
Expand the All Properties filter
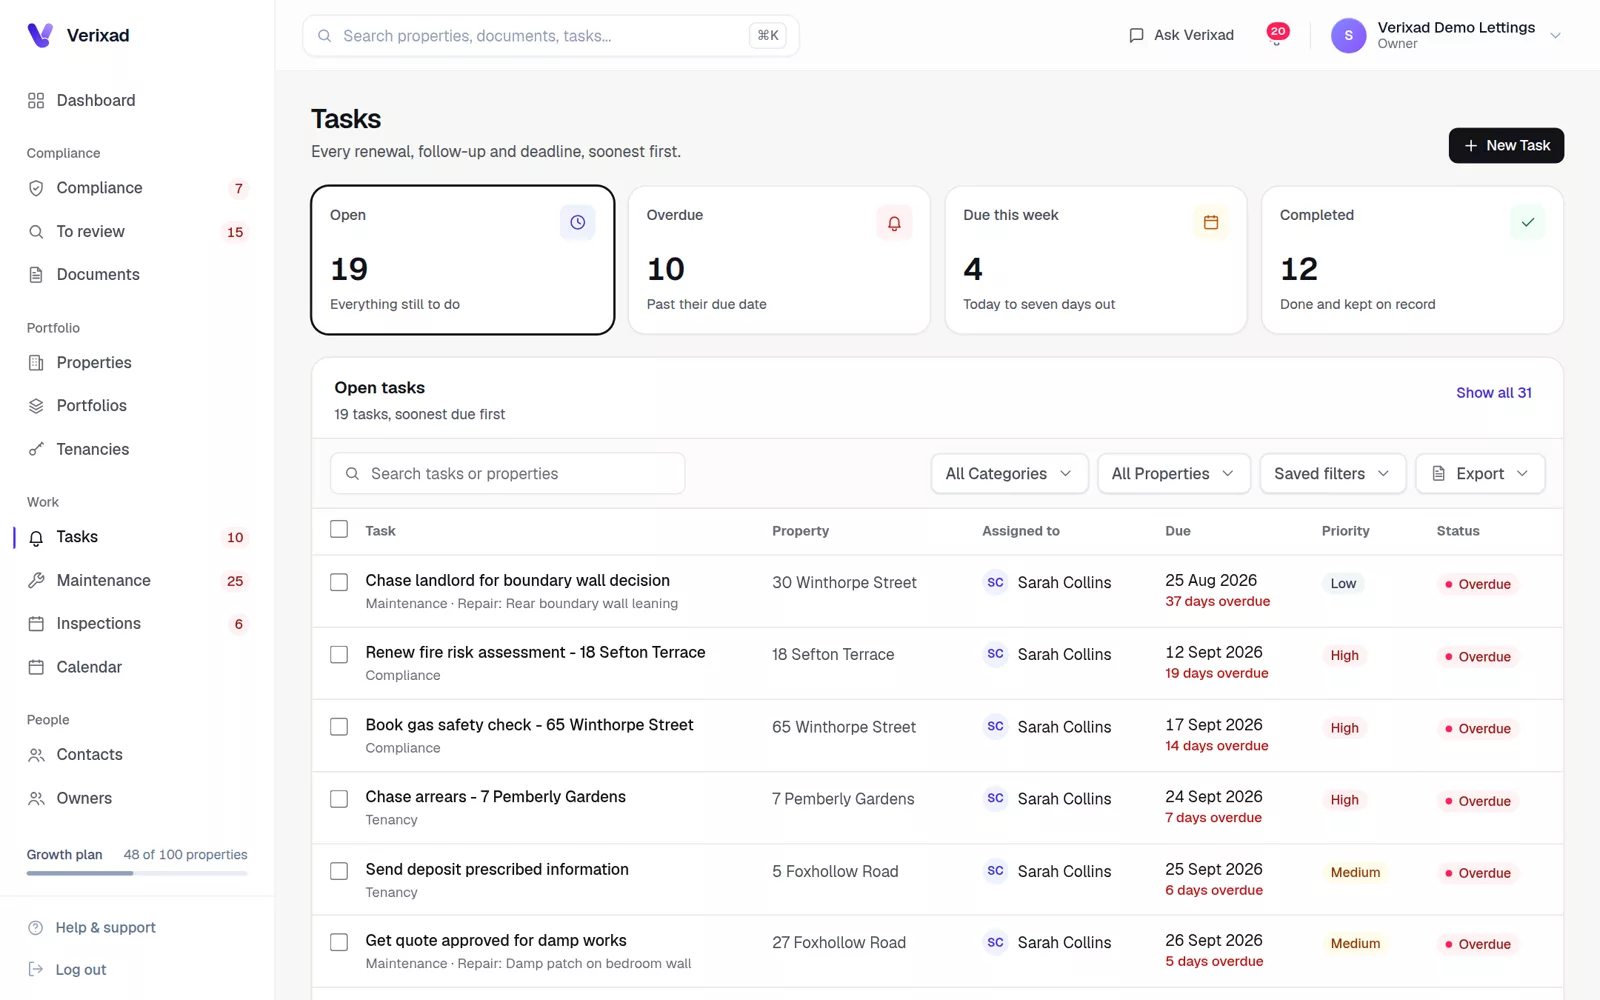[1173, 474]
